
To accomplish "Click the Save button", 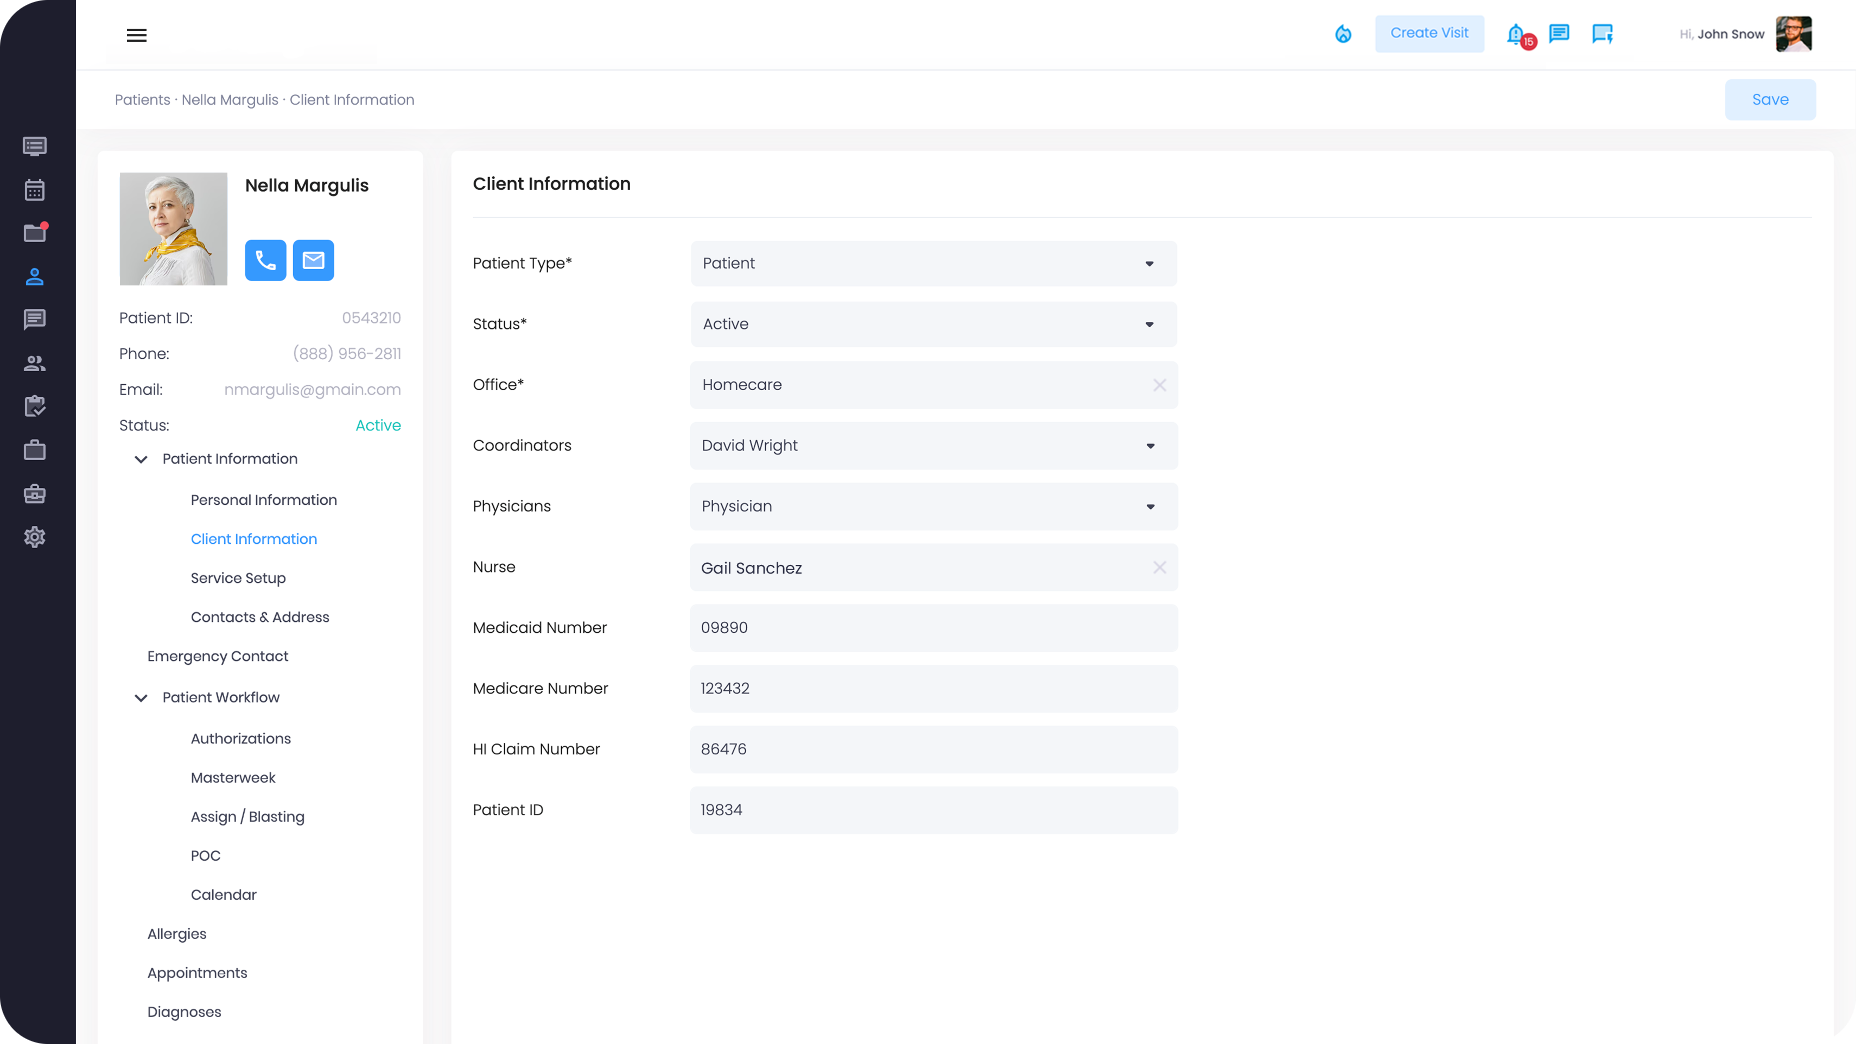I will coord(1769,100).
